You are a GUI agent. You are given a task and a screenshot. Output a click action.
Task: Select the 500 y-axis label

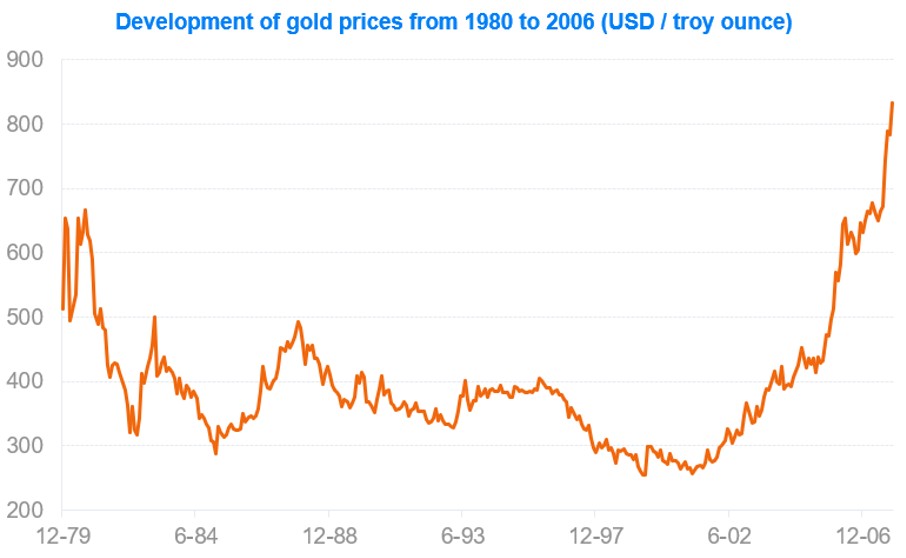click(25, 317)
